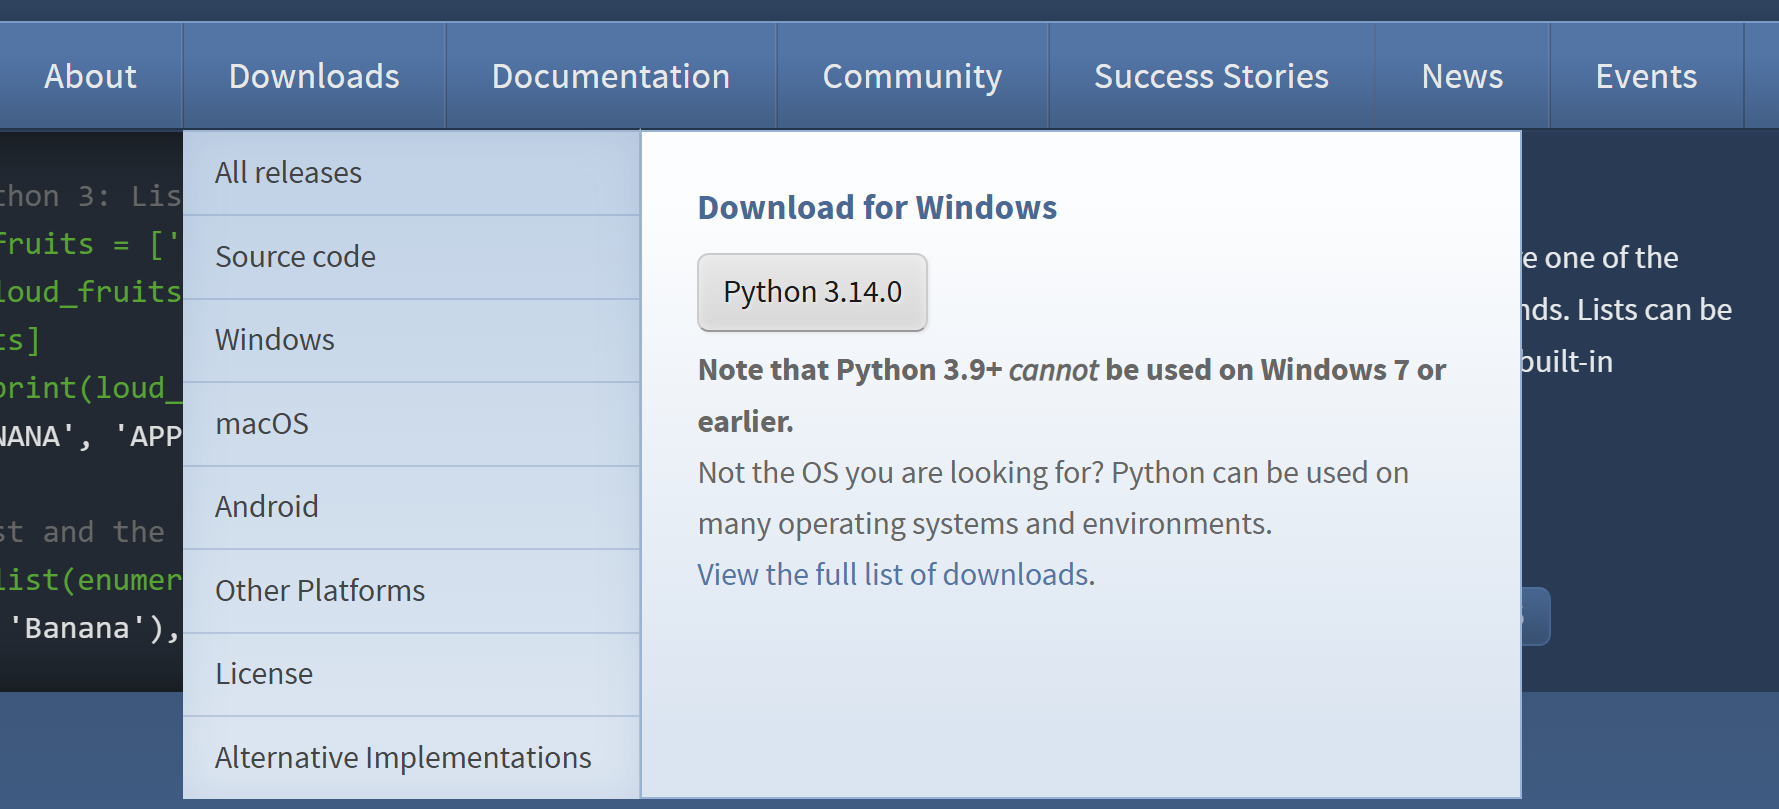Image resolution: width=1779 pixels, height=809 pixels.
Task: Select Source code in Downloads submenu
Action: [411, 256]
